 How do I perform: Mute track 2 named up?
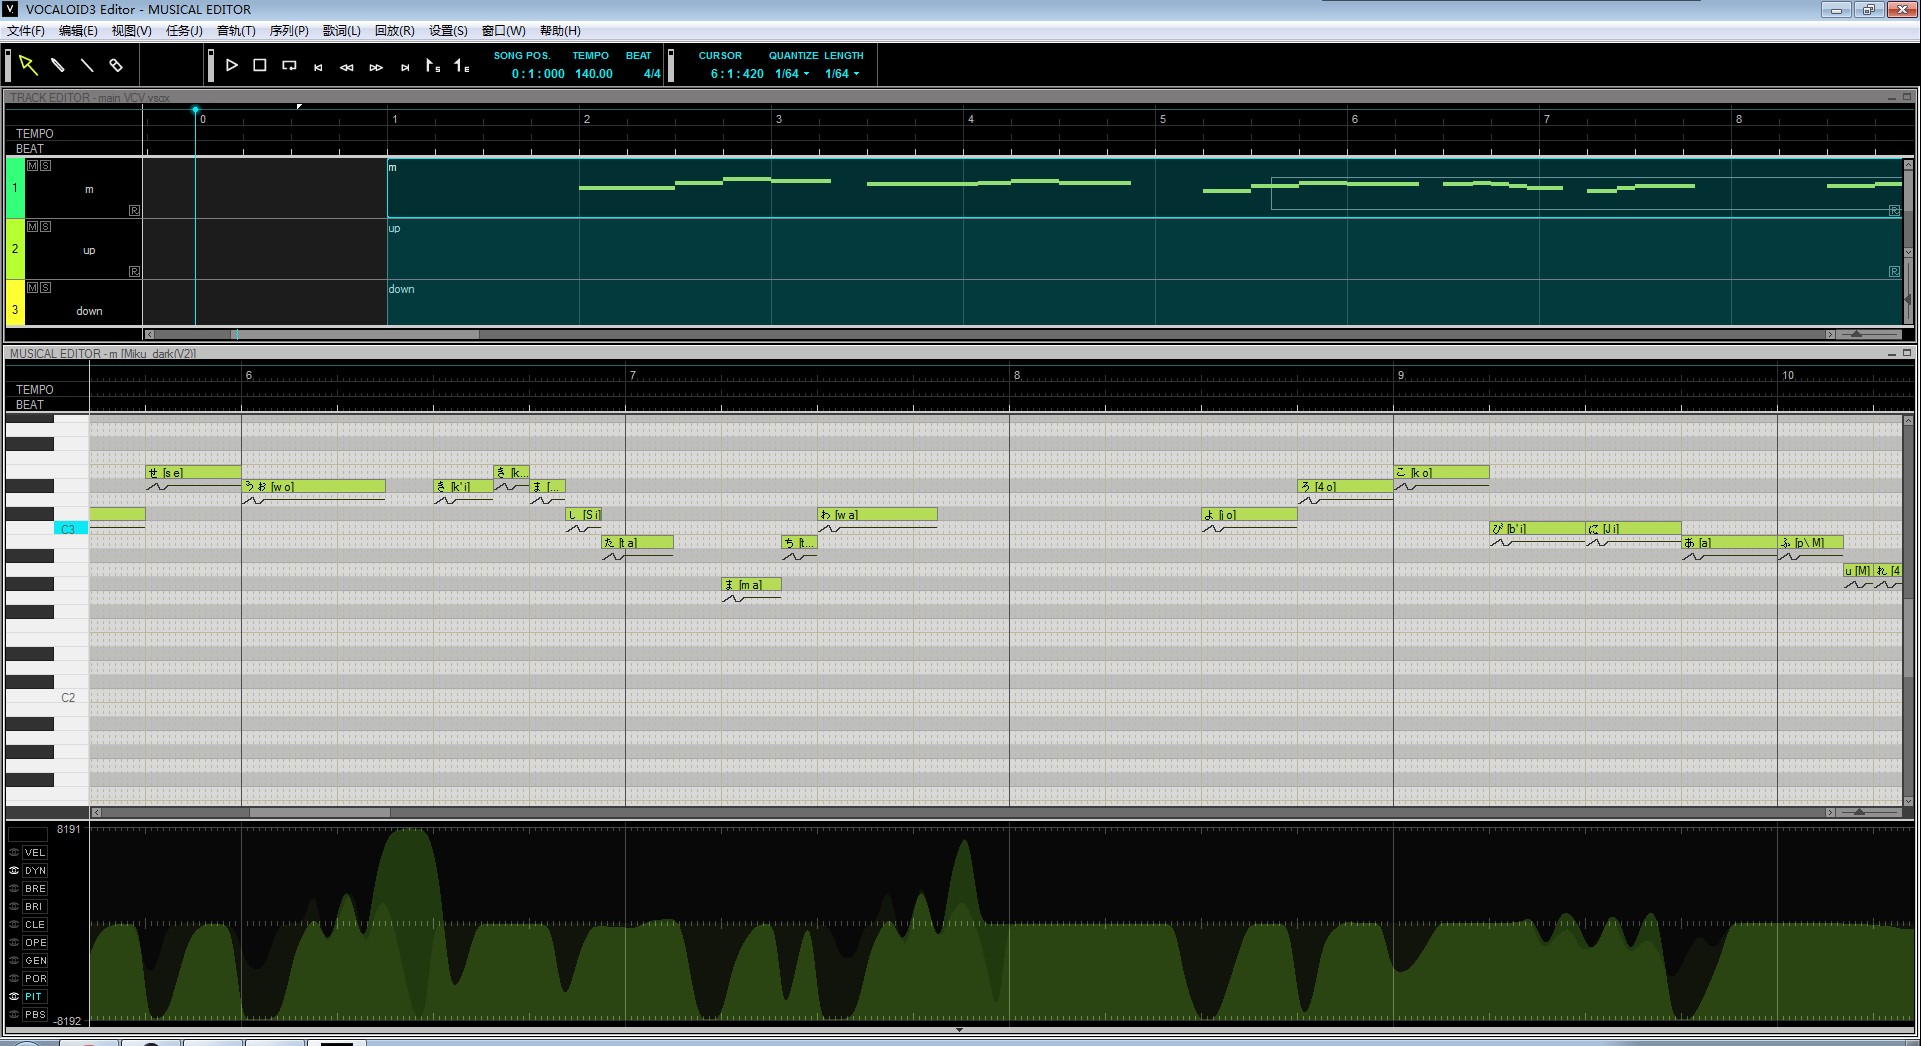tap(33, 227)
